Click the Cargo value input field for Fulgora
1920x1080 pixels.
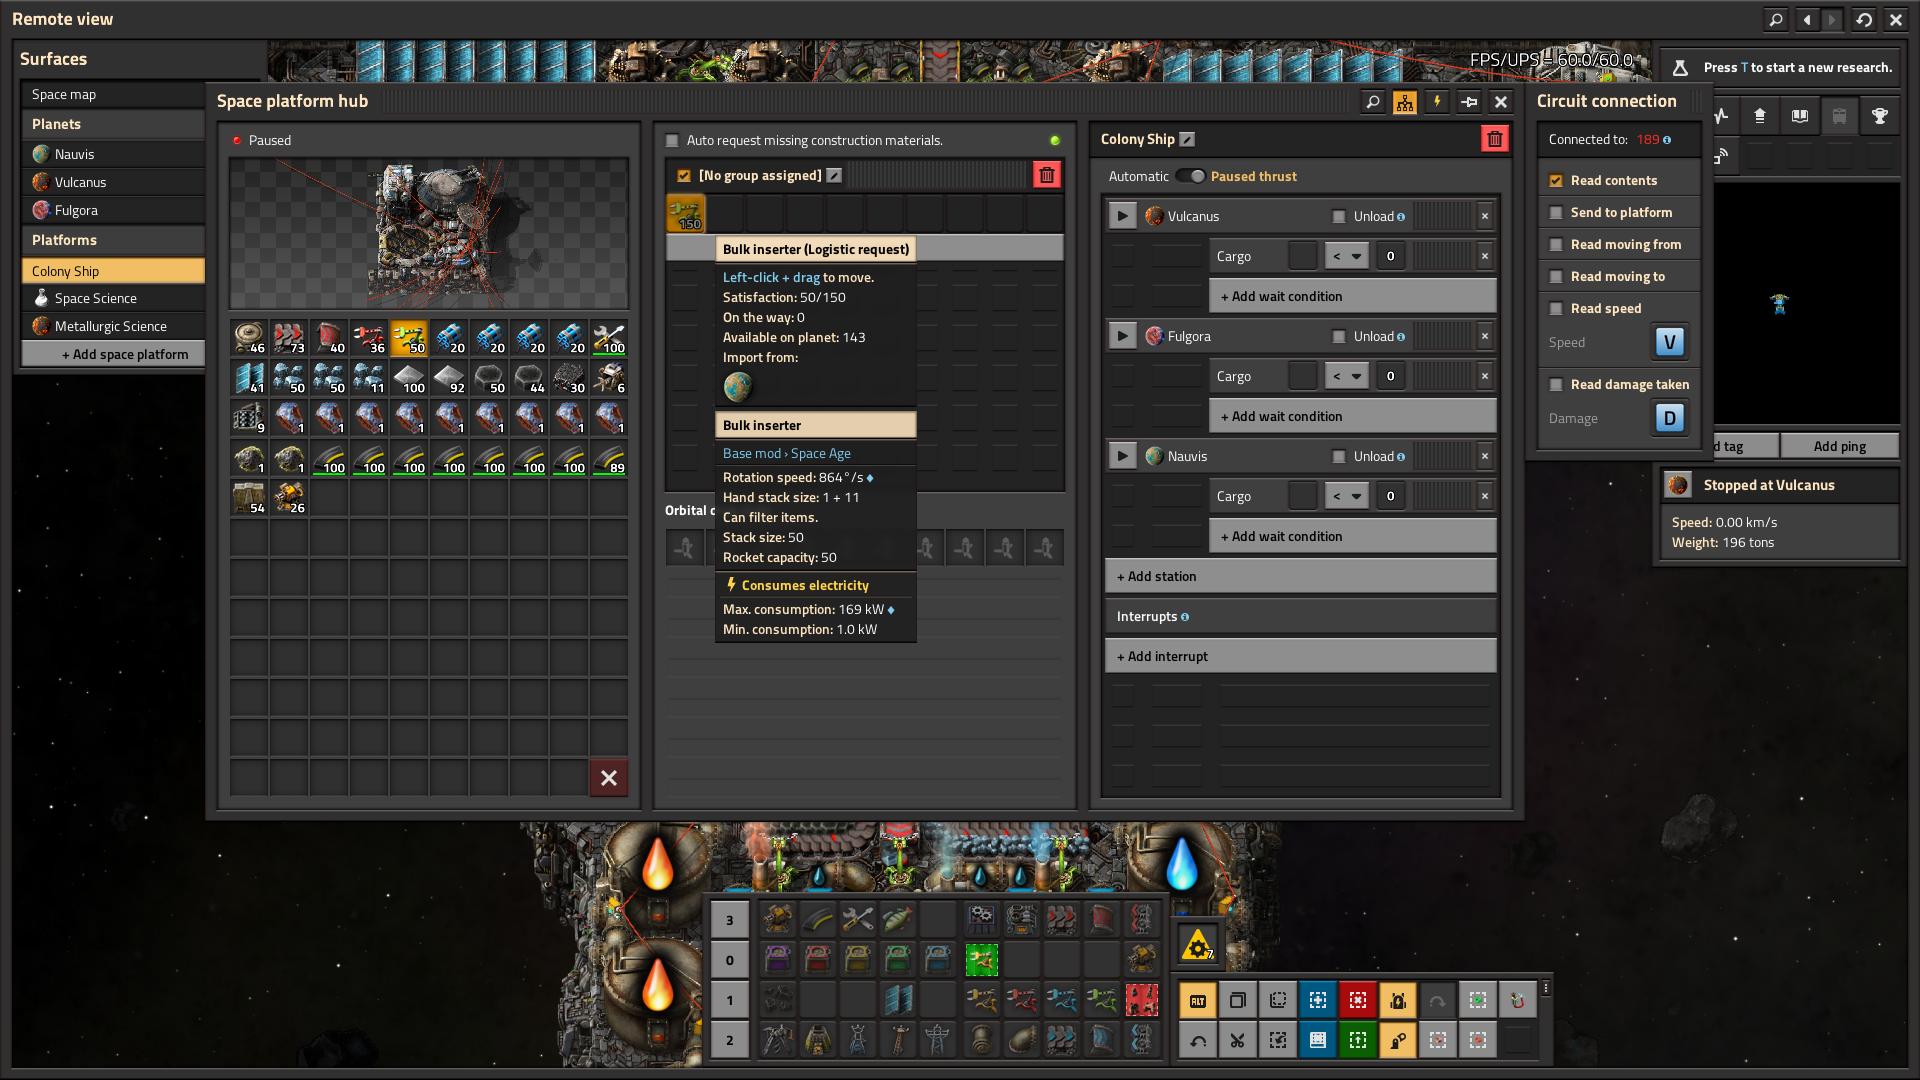[x=1390, y=376]
